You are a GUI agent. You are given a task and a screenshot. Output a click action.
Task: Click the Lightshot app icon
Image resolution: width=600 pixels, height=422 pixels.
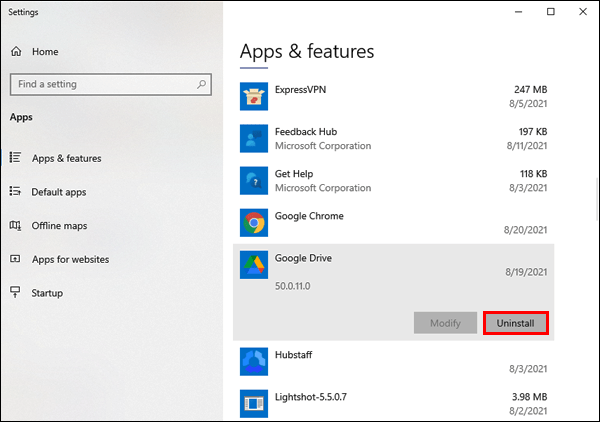click(x=254, y=403)
